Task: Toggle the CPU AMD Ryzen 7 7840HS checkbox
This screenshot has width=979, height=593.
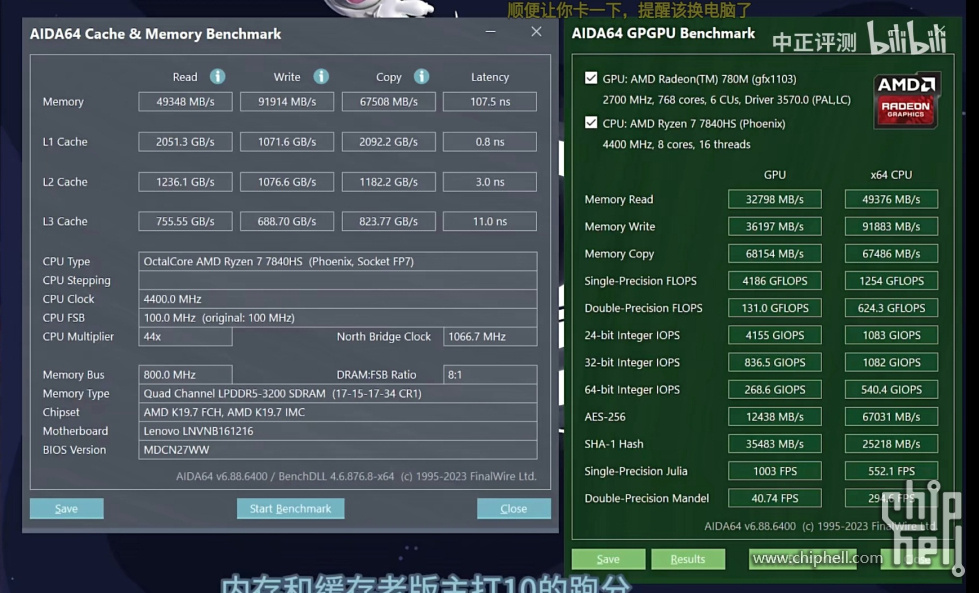Action: coord(591,122)
